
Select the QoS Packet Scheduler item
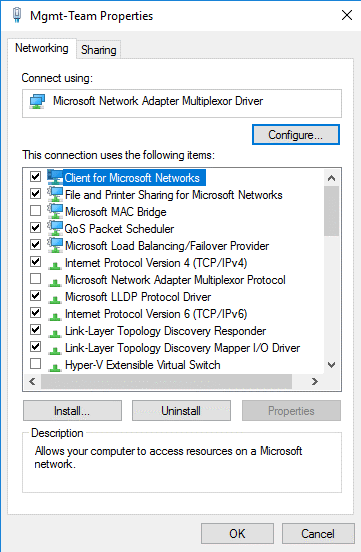(119, 229)
